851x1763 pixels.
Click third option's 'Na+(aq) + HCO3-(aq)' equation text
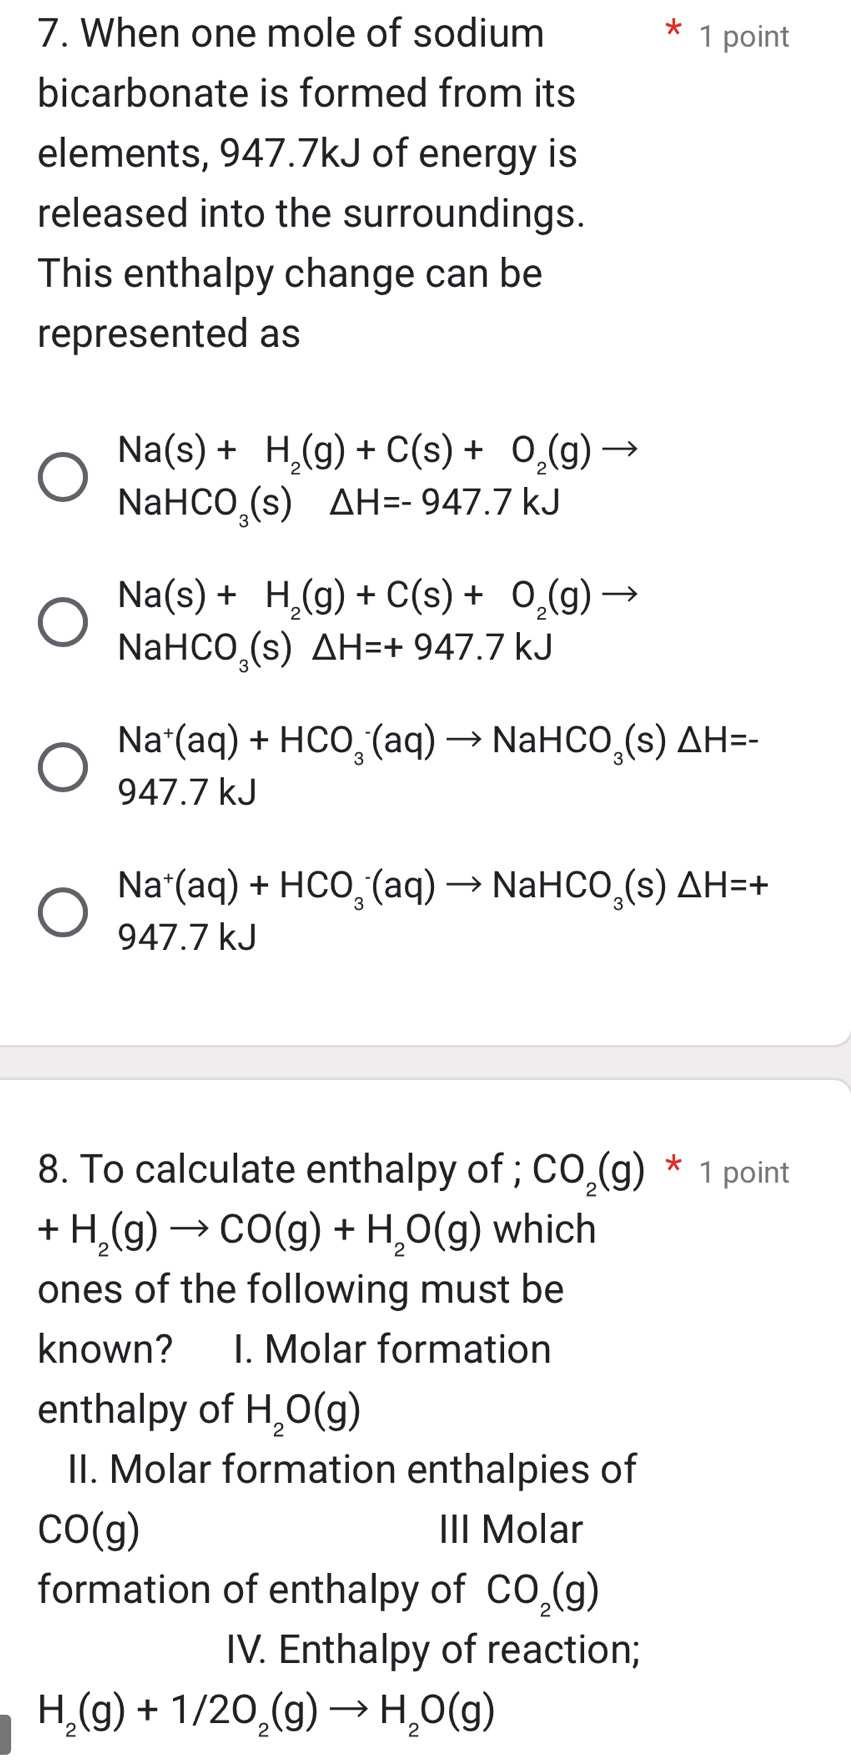click(x=277, y=741)
